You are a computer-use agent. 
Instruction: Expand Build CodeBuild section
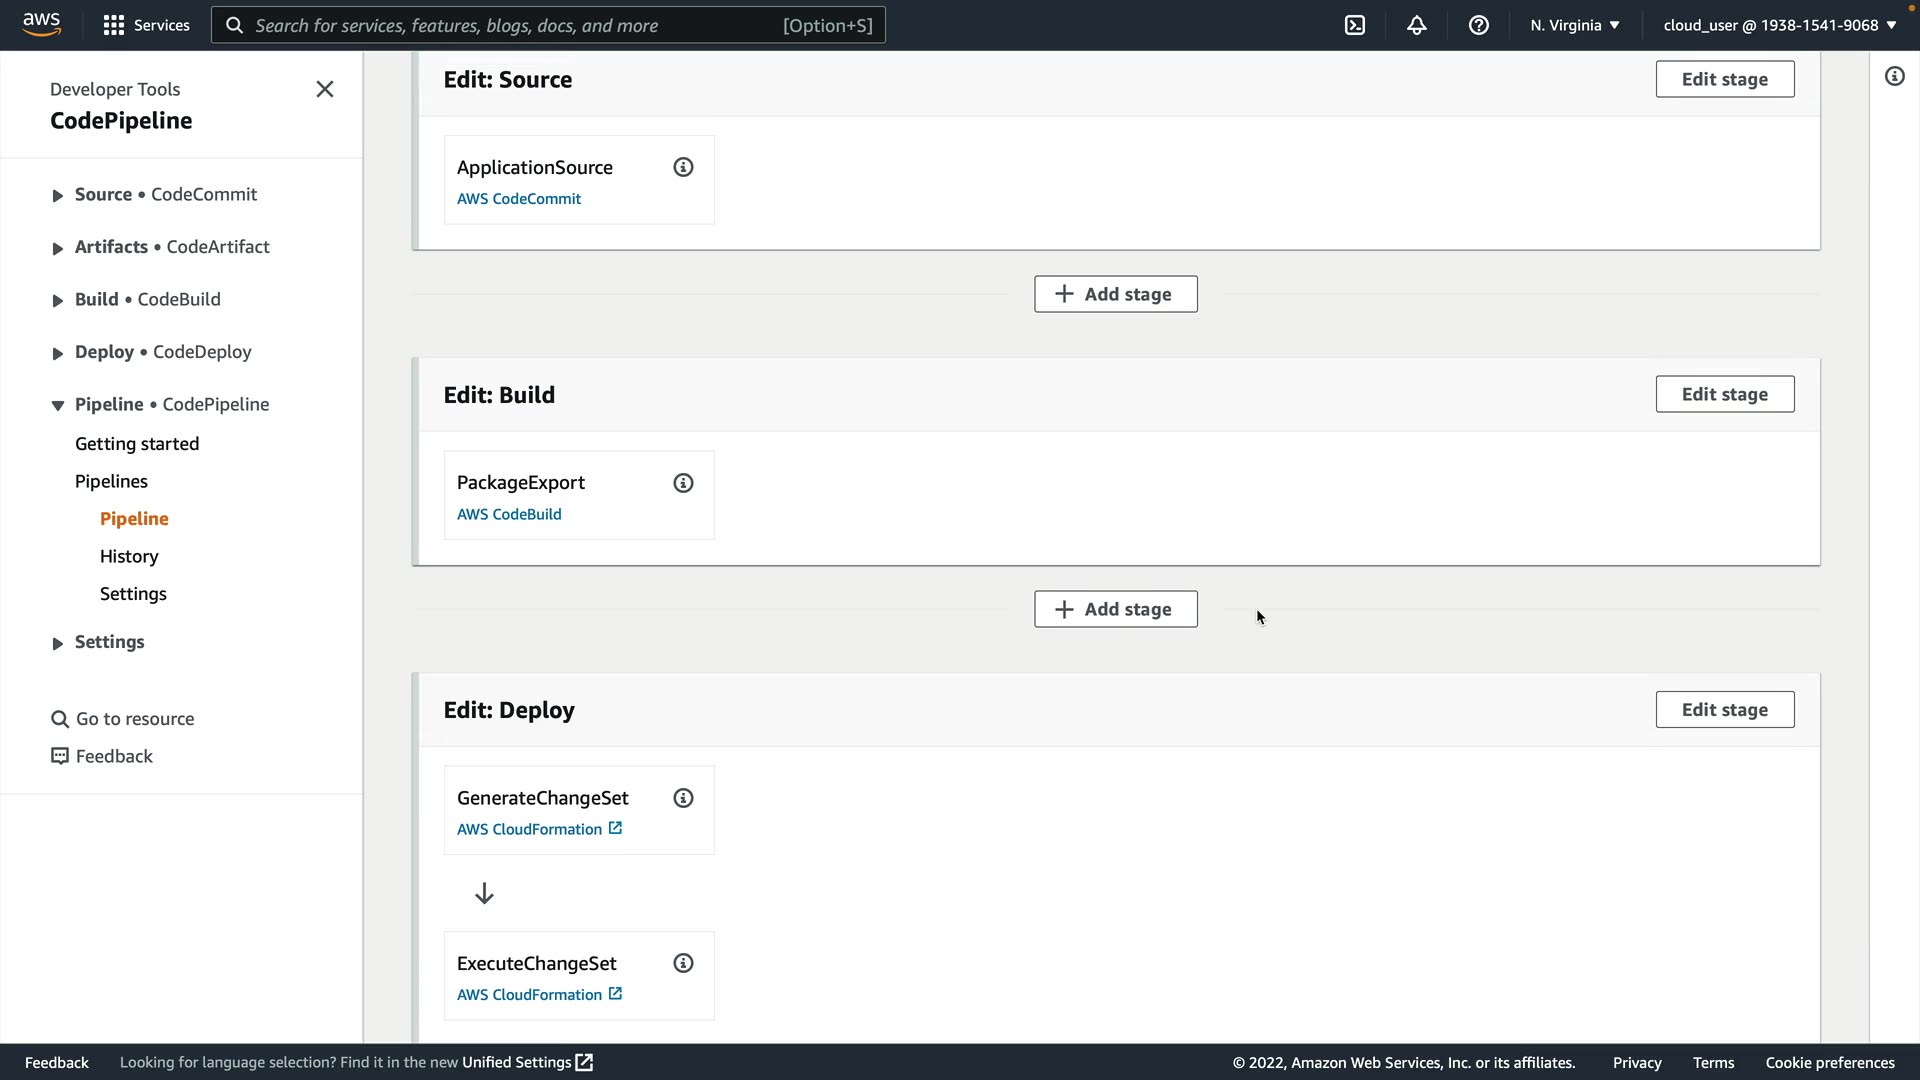coord(57,301)
